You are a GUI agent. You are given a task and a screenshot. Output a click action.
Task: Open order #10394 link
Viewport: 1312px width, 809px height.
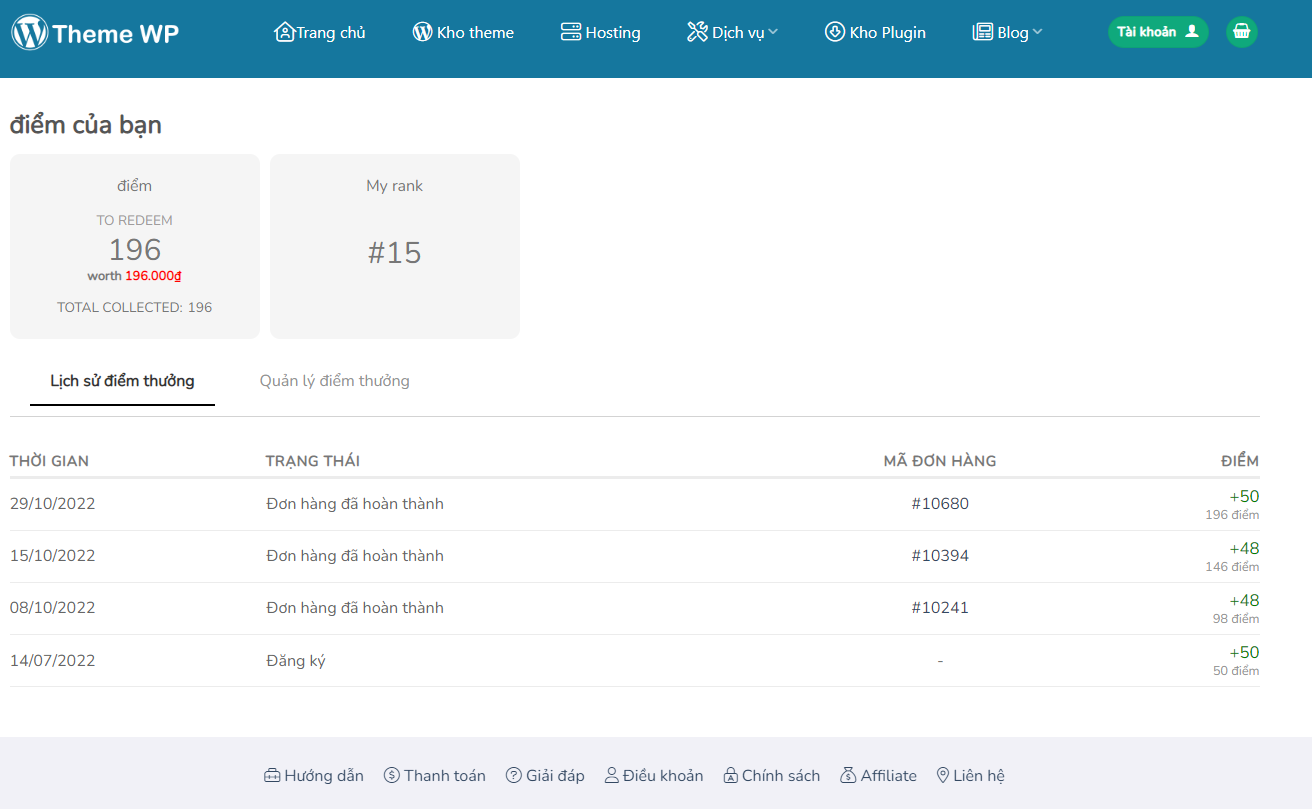click(940, 556)
